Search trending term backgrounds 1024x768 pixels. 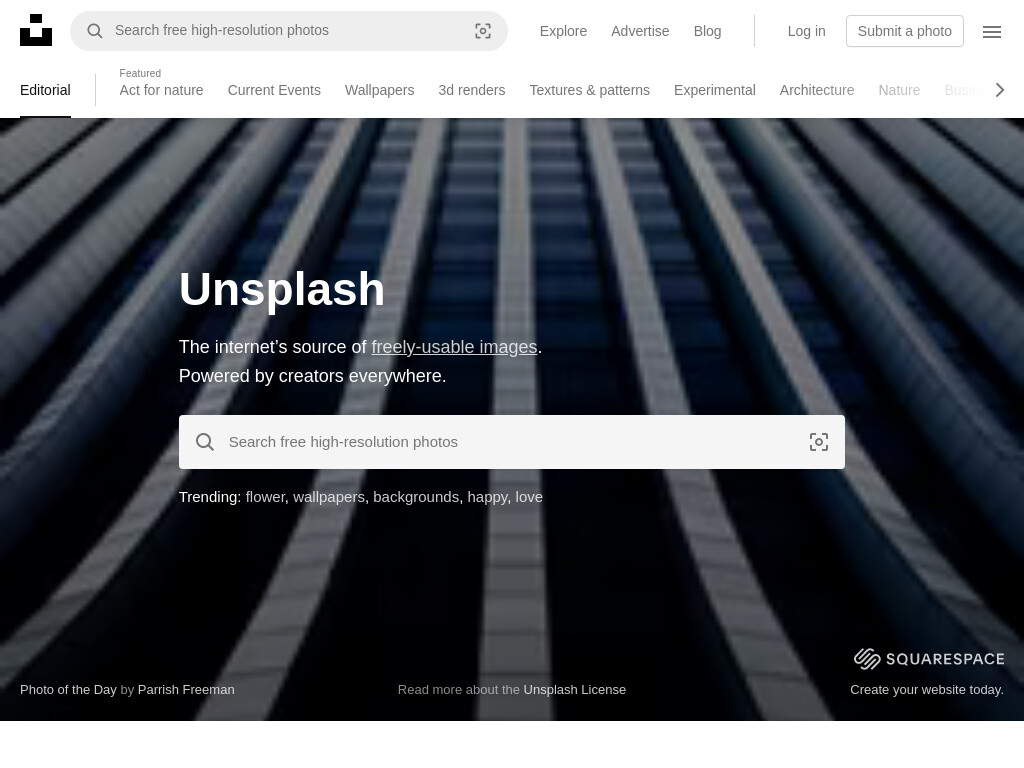pos(416,497)
